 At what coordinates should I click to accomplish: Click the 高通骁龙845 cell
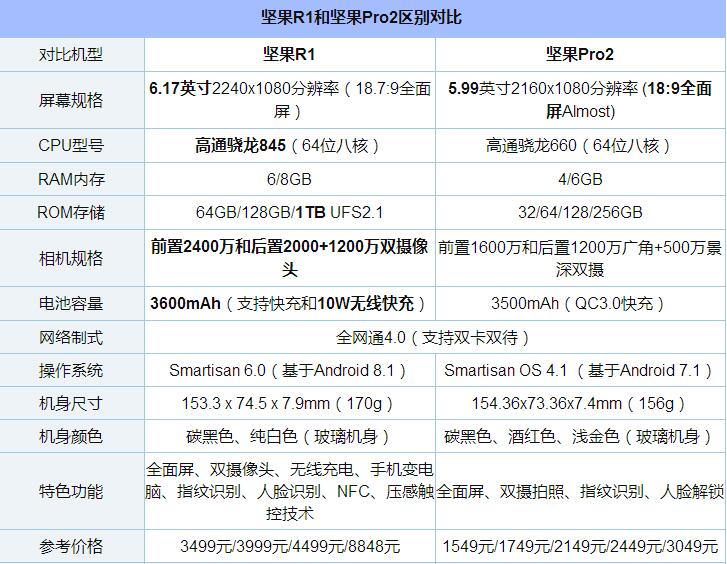coord(289,146)
